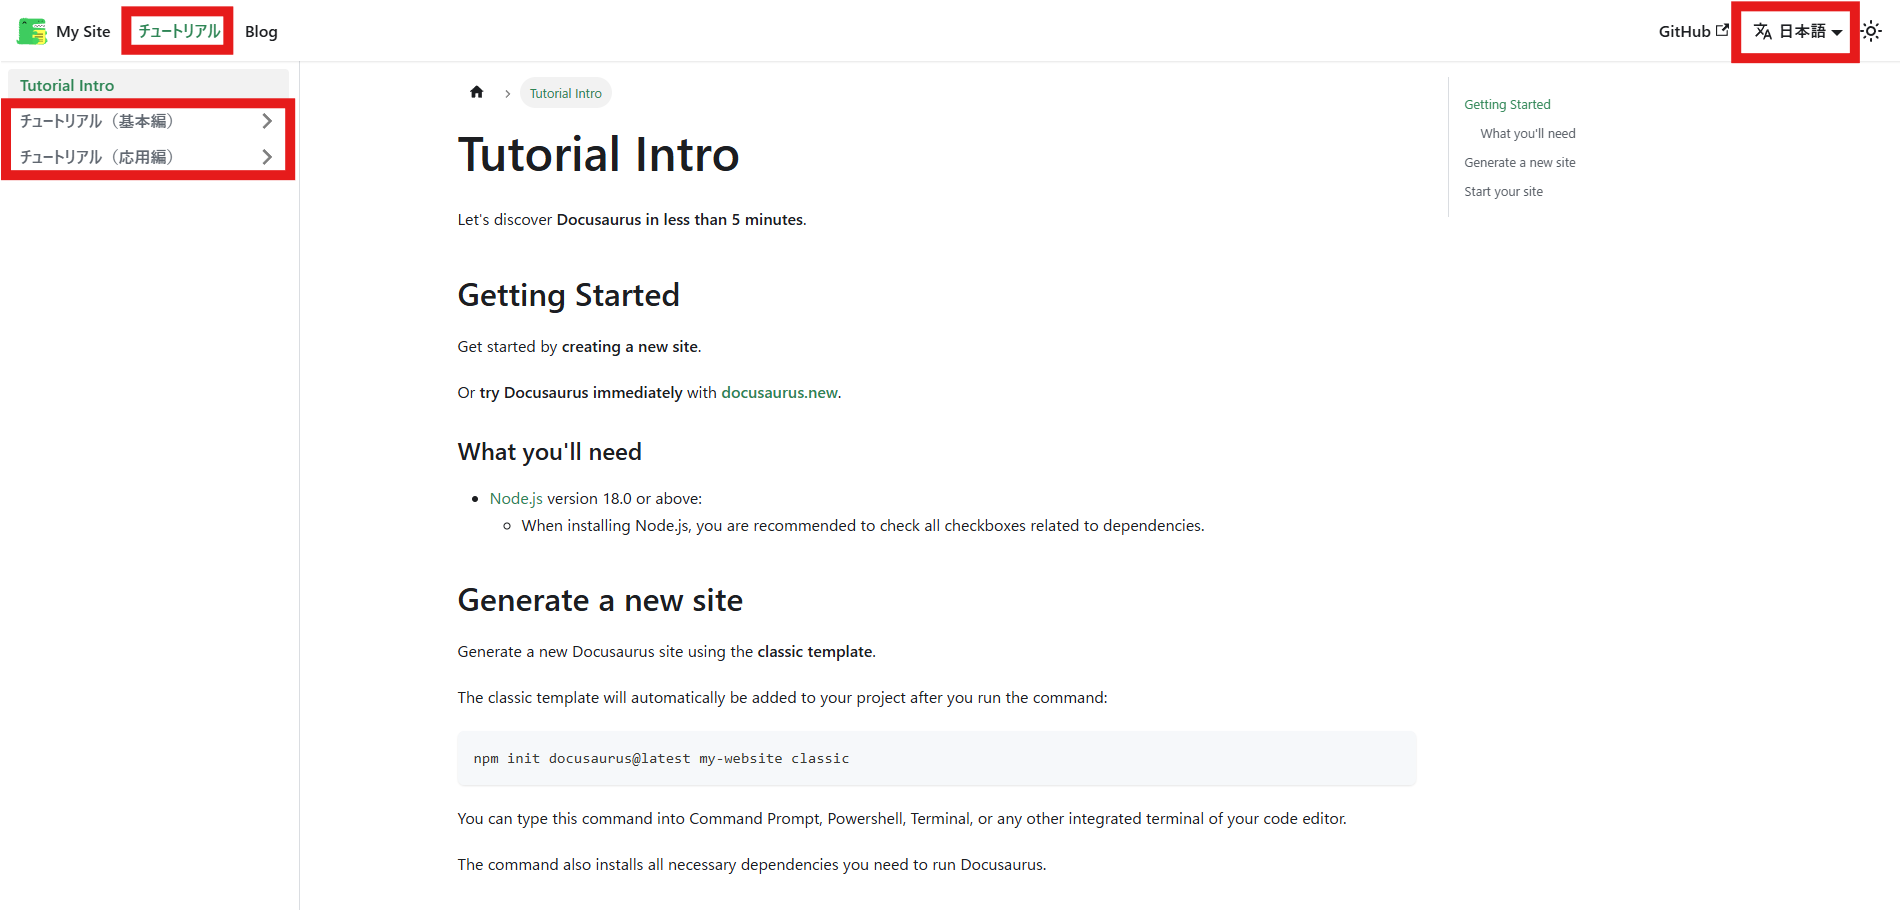Go to Generate a new site section

click(x=1520, y=162)
